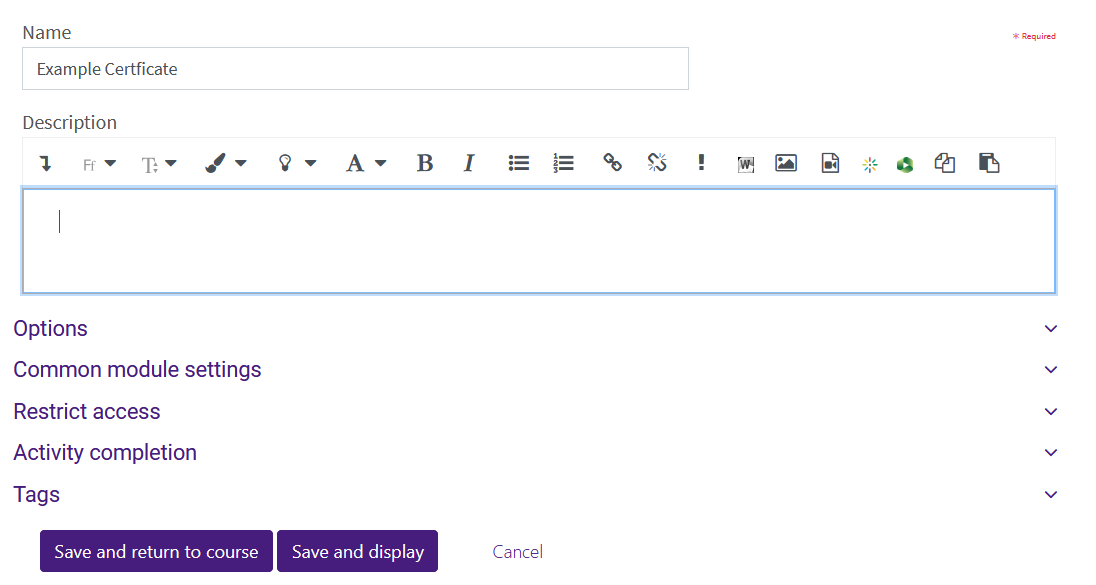1096x585 pixels.
Task: Remove a link with the Unlink tool
Action: tap(656, 162)
